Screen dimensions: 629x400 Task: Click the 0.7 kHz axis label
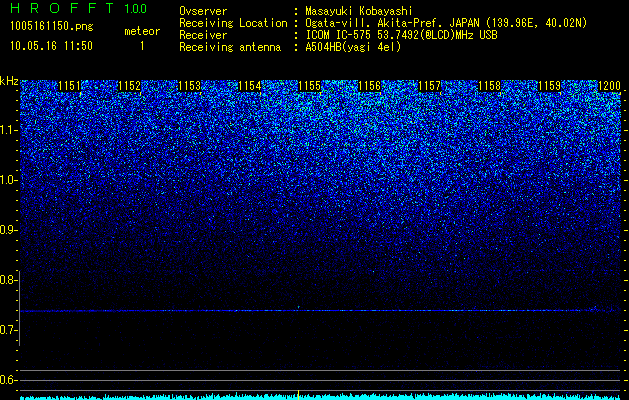point(8,330)
